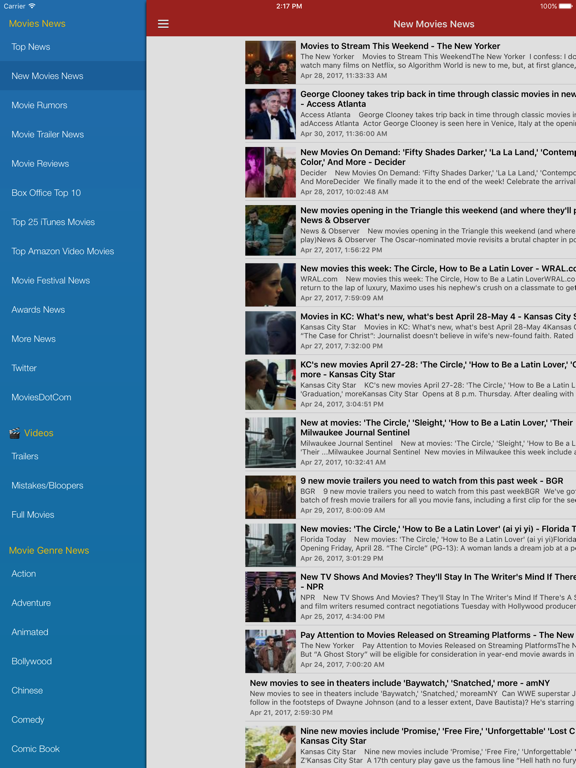
Task: Select Adventure genre news
Action: click(x=73, y=603)
